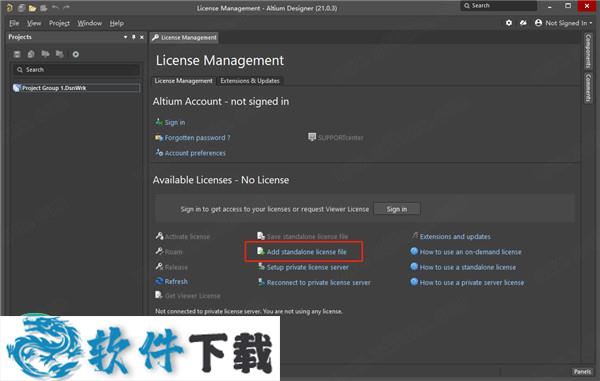The height and width of the screenshot is (381, 600).
Task: Click the Projects panel Search field
Action: [x=76, y=70]
